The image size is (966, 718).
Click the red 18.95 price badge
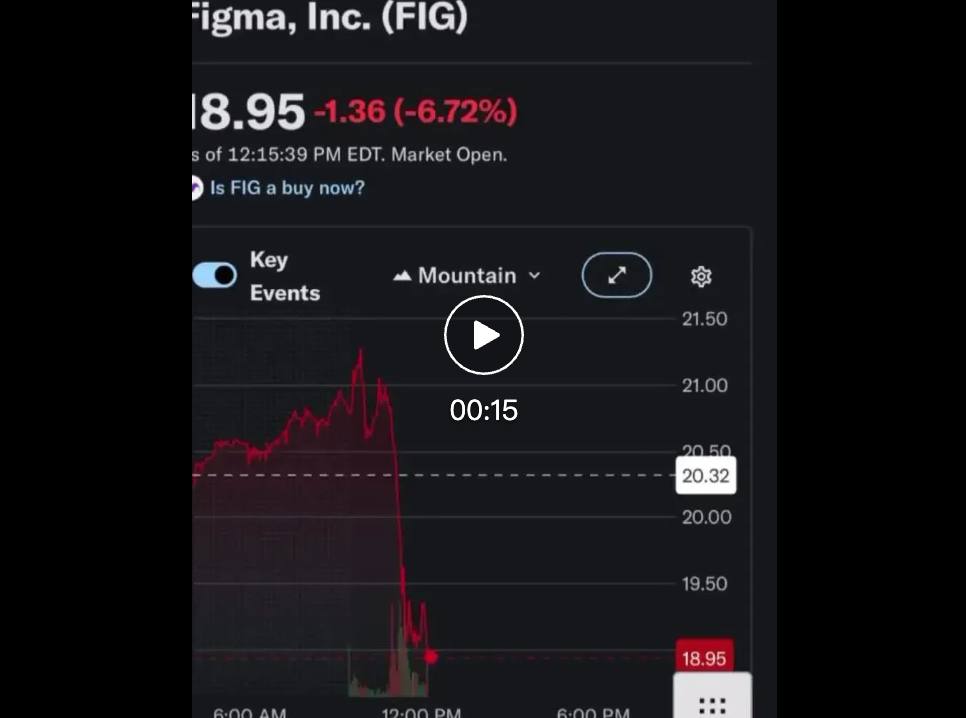pos(705,658)
